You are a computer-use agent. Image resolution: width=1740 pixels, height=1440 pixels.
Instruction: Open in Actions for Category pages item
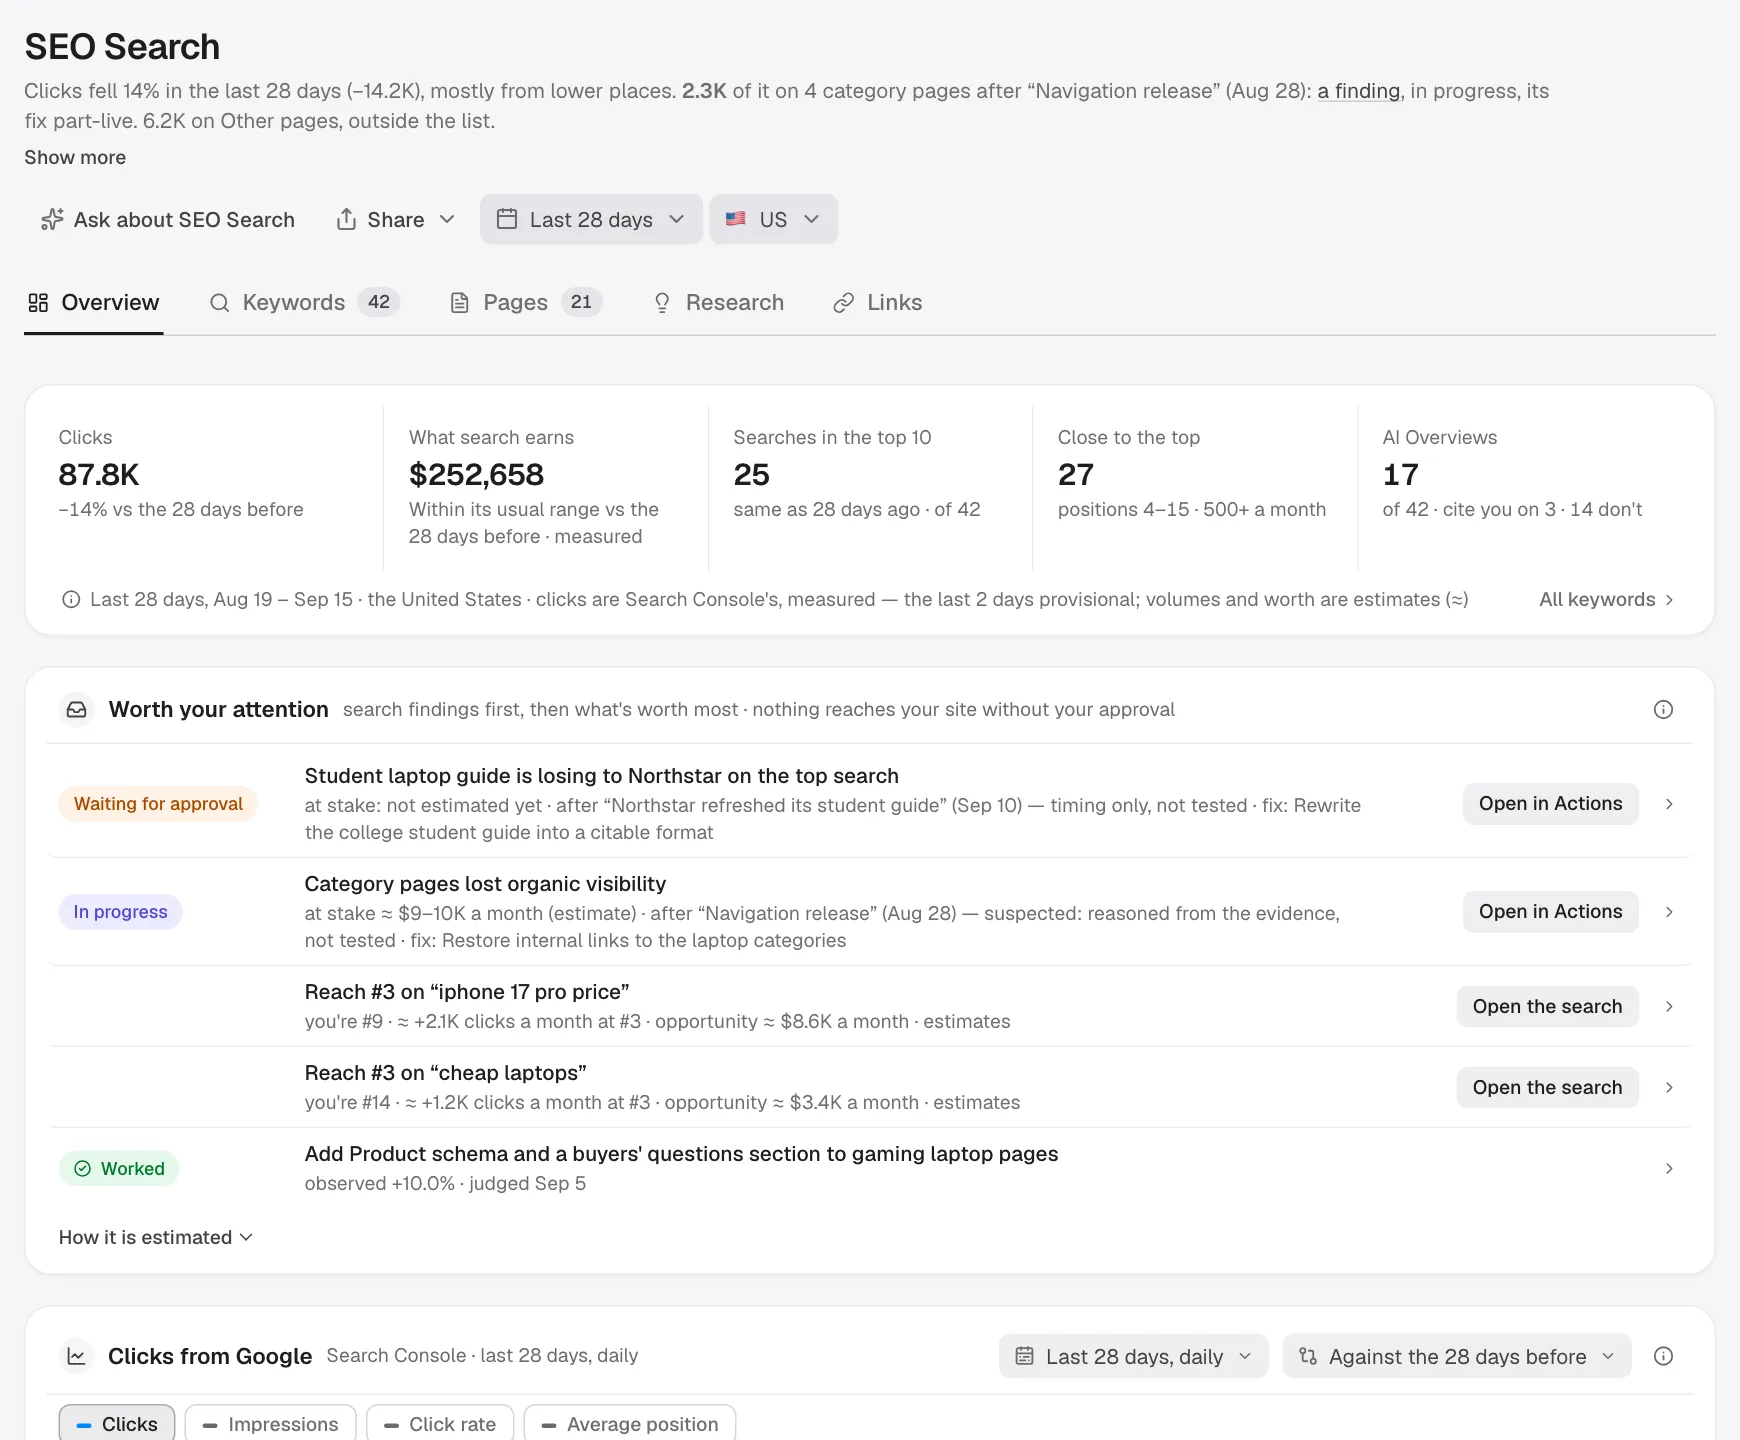coord(1550,912)
